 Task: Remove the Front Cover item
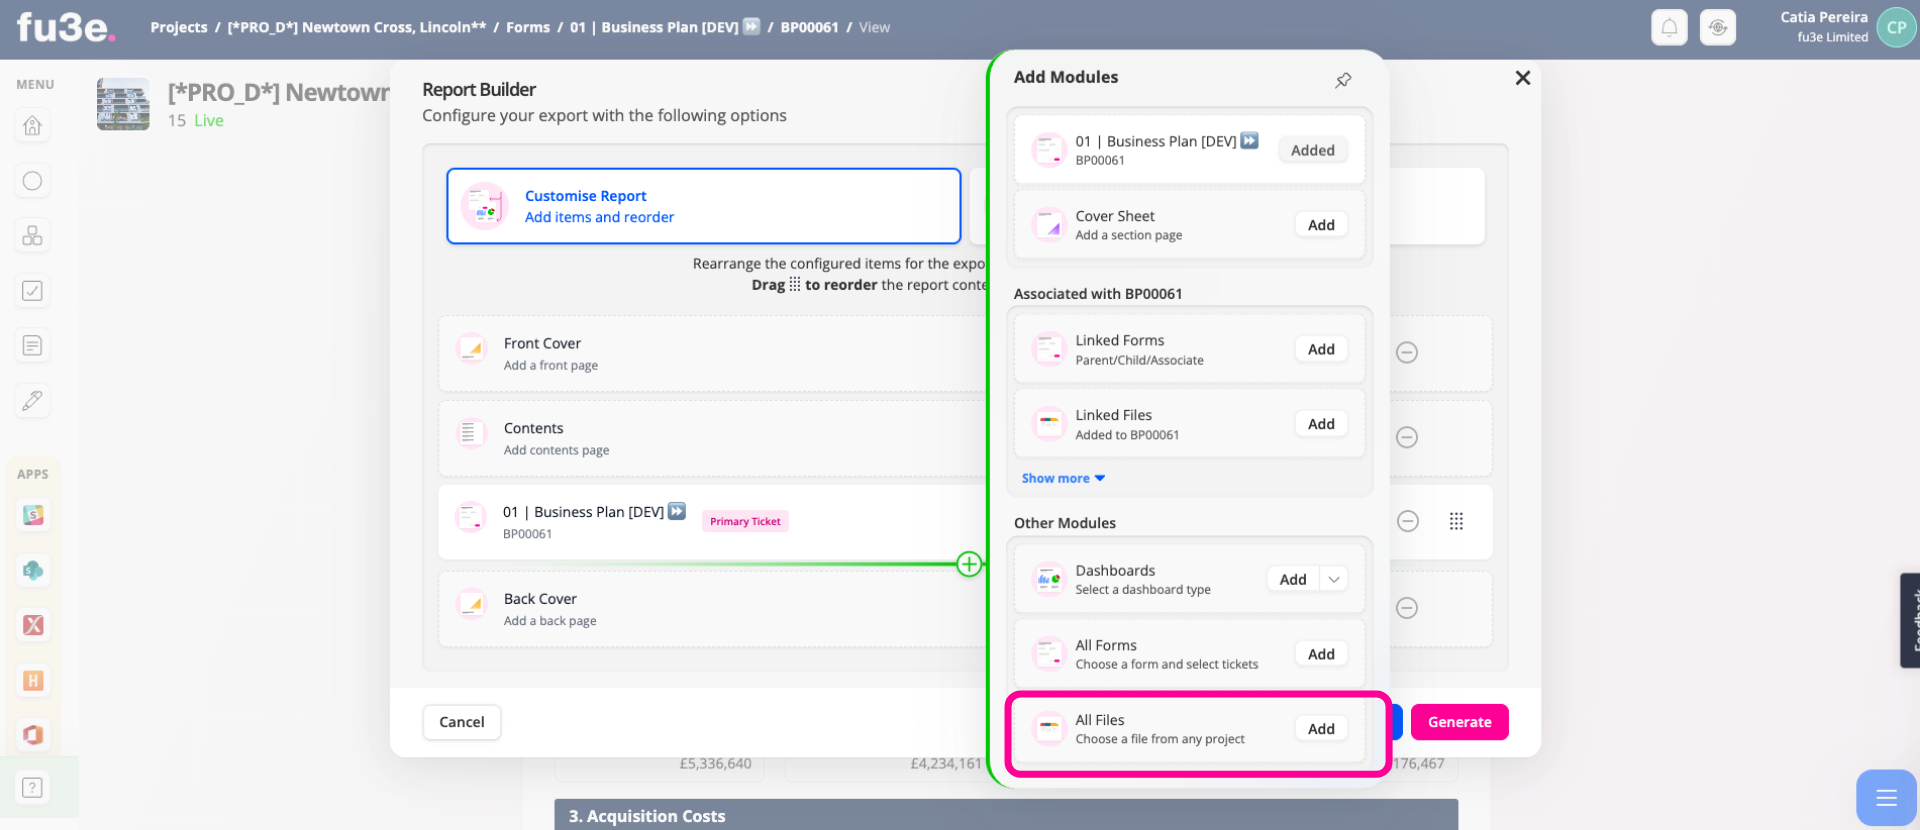tap(1407, 352)
